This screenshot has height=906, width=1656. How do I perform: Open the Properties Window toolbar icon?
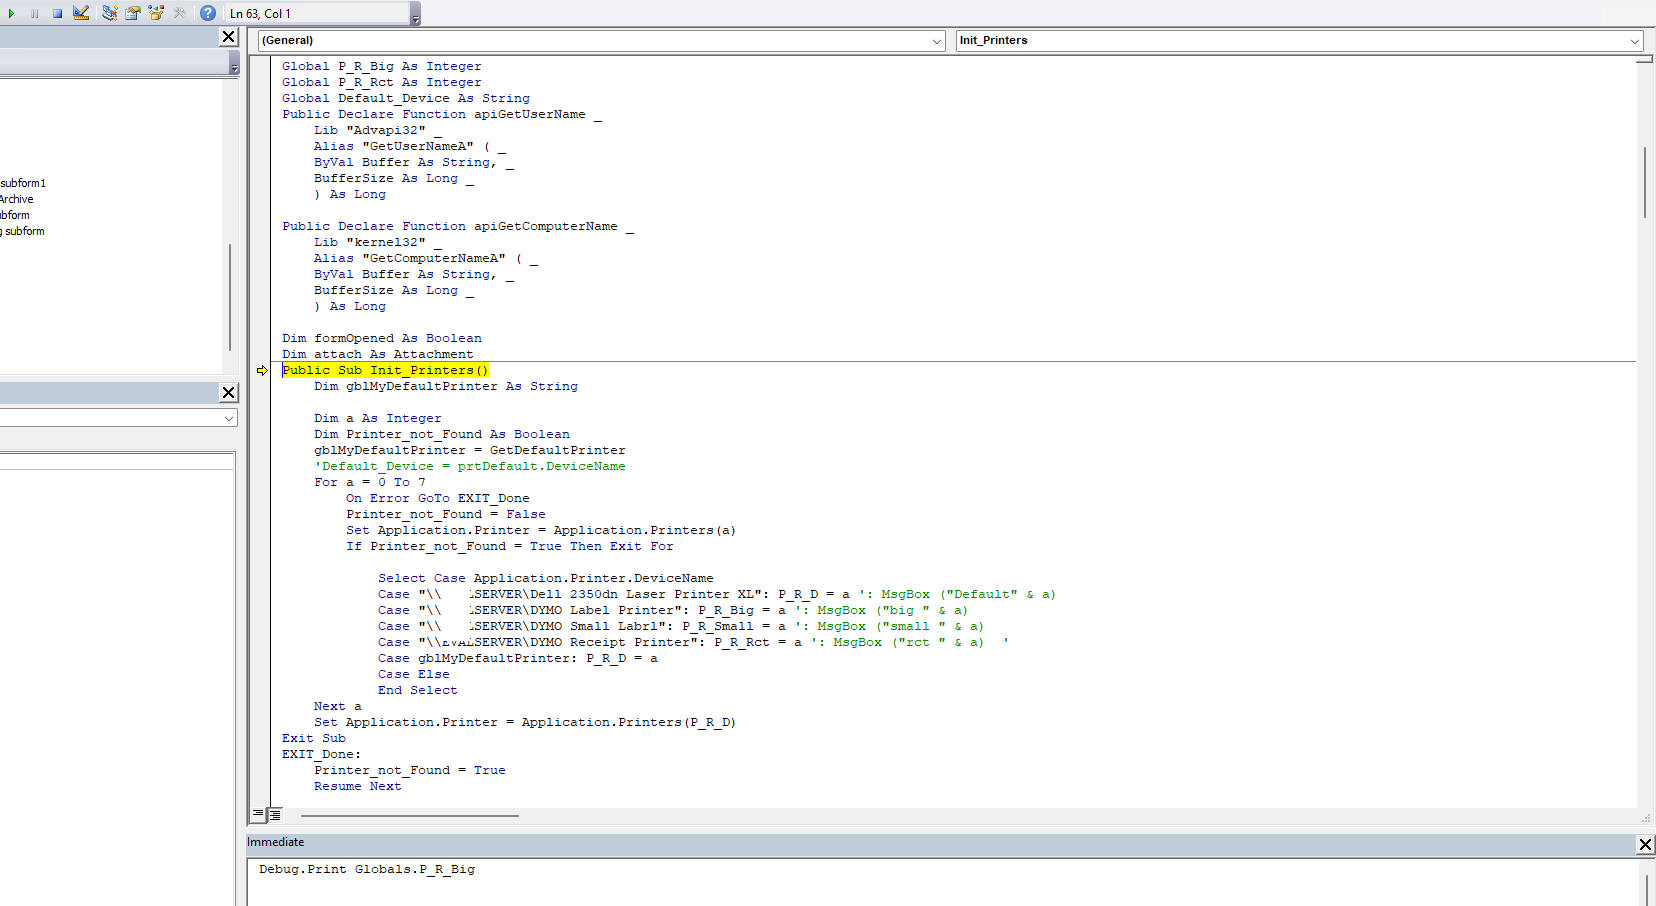pyautogui.click(x=132, y=13)
